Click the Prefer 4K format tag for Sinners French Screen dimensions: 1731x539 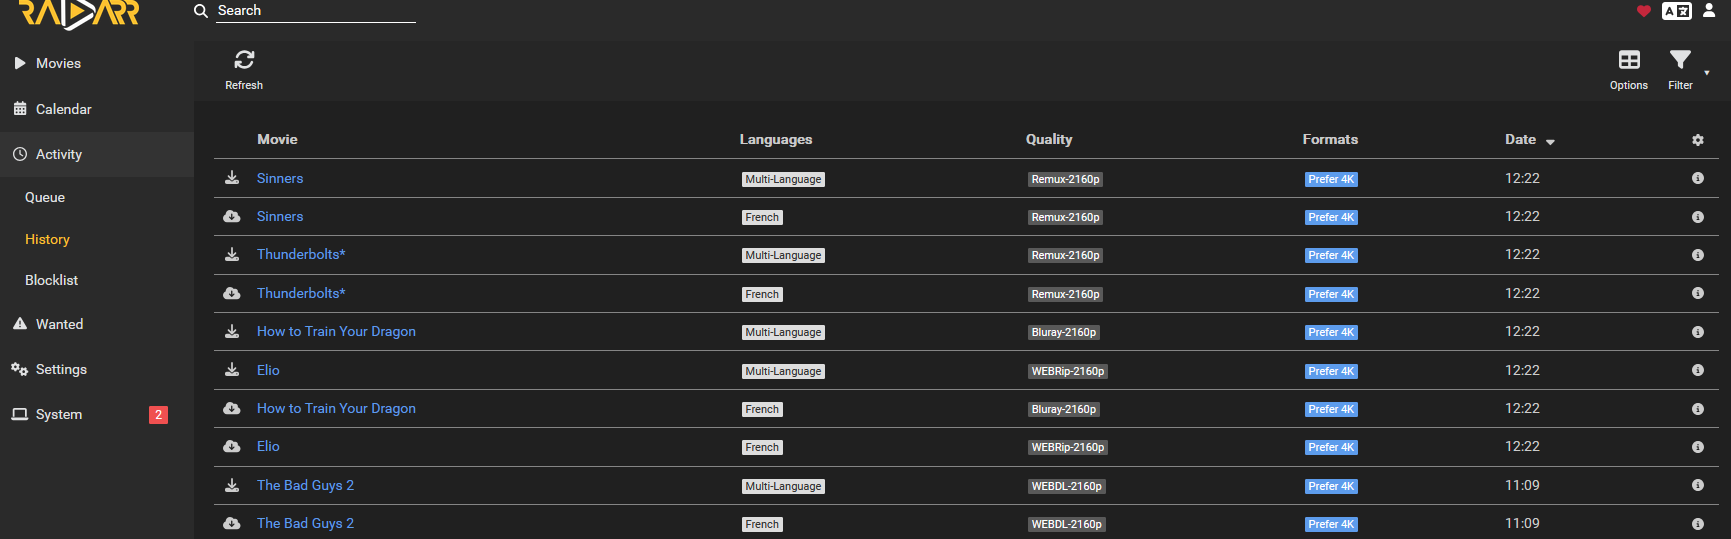tap(1331, 217)
